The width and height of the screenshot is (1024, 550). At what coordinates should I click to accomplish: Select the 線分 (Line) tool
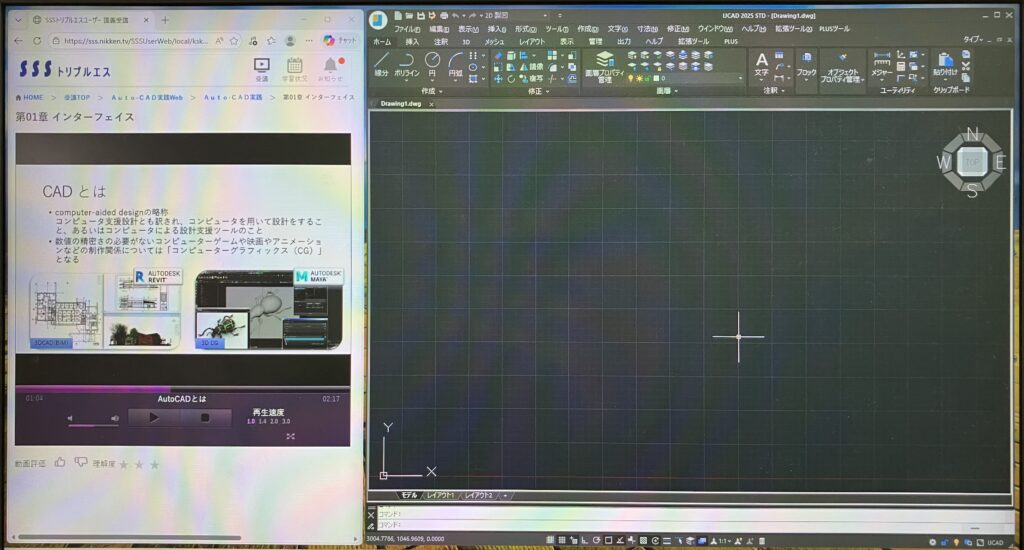tap(382, 65)
